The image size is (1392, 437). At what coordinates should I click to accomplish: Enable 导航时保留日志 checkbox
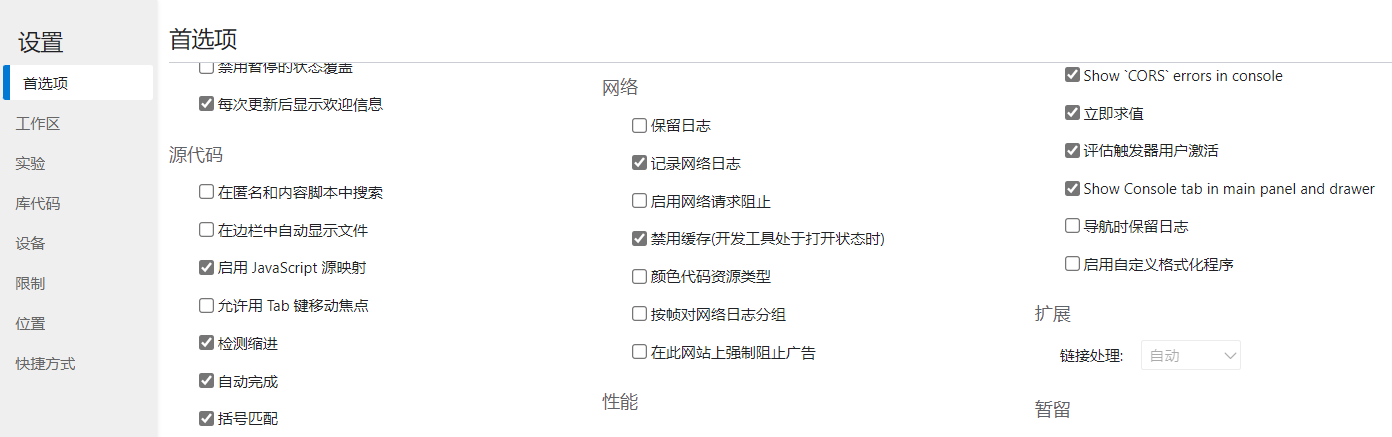point(1073,226)
